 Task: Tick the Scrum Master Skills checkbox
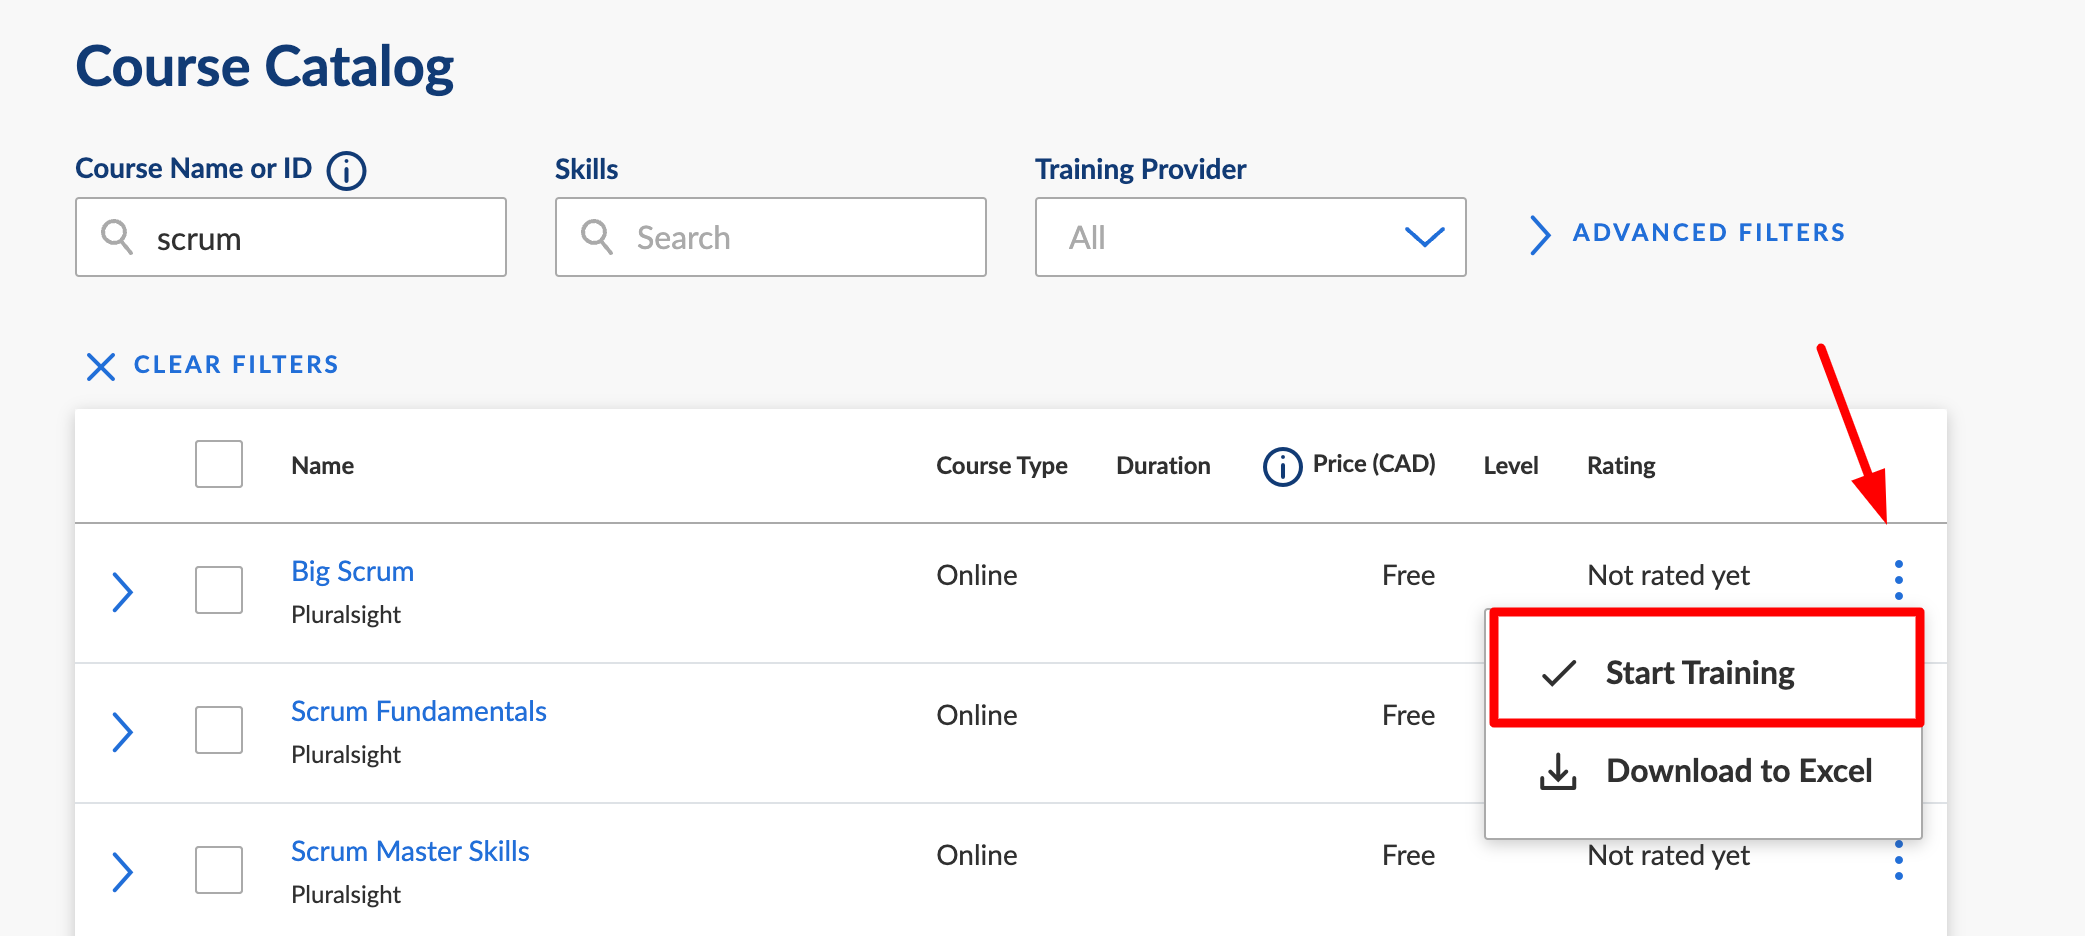219,870
